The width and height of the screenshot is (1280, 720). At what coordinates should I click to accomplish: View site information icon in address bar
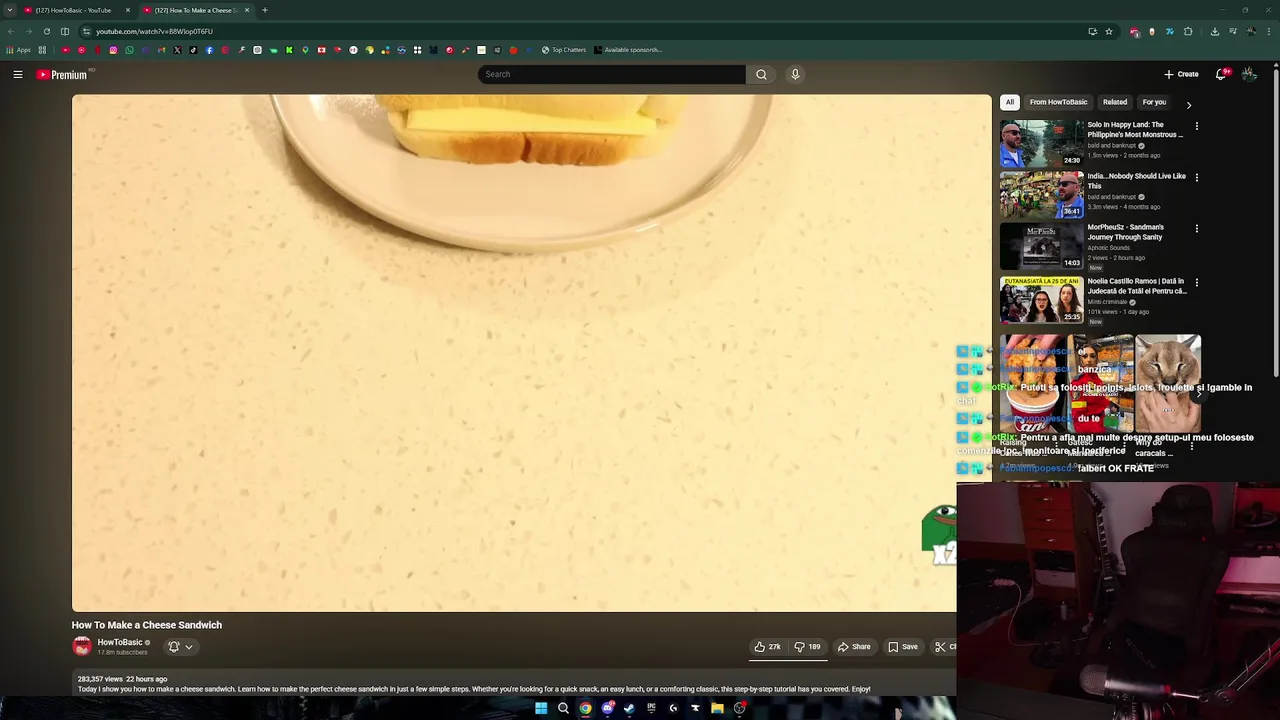87,31
